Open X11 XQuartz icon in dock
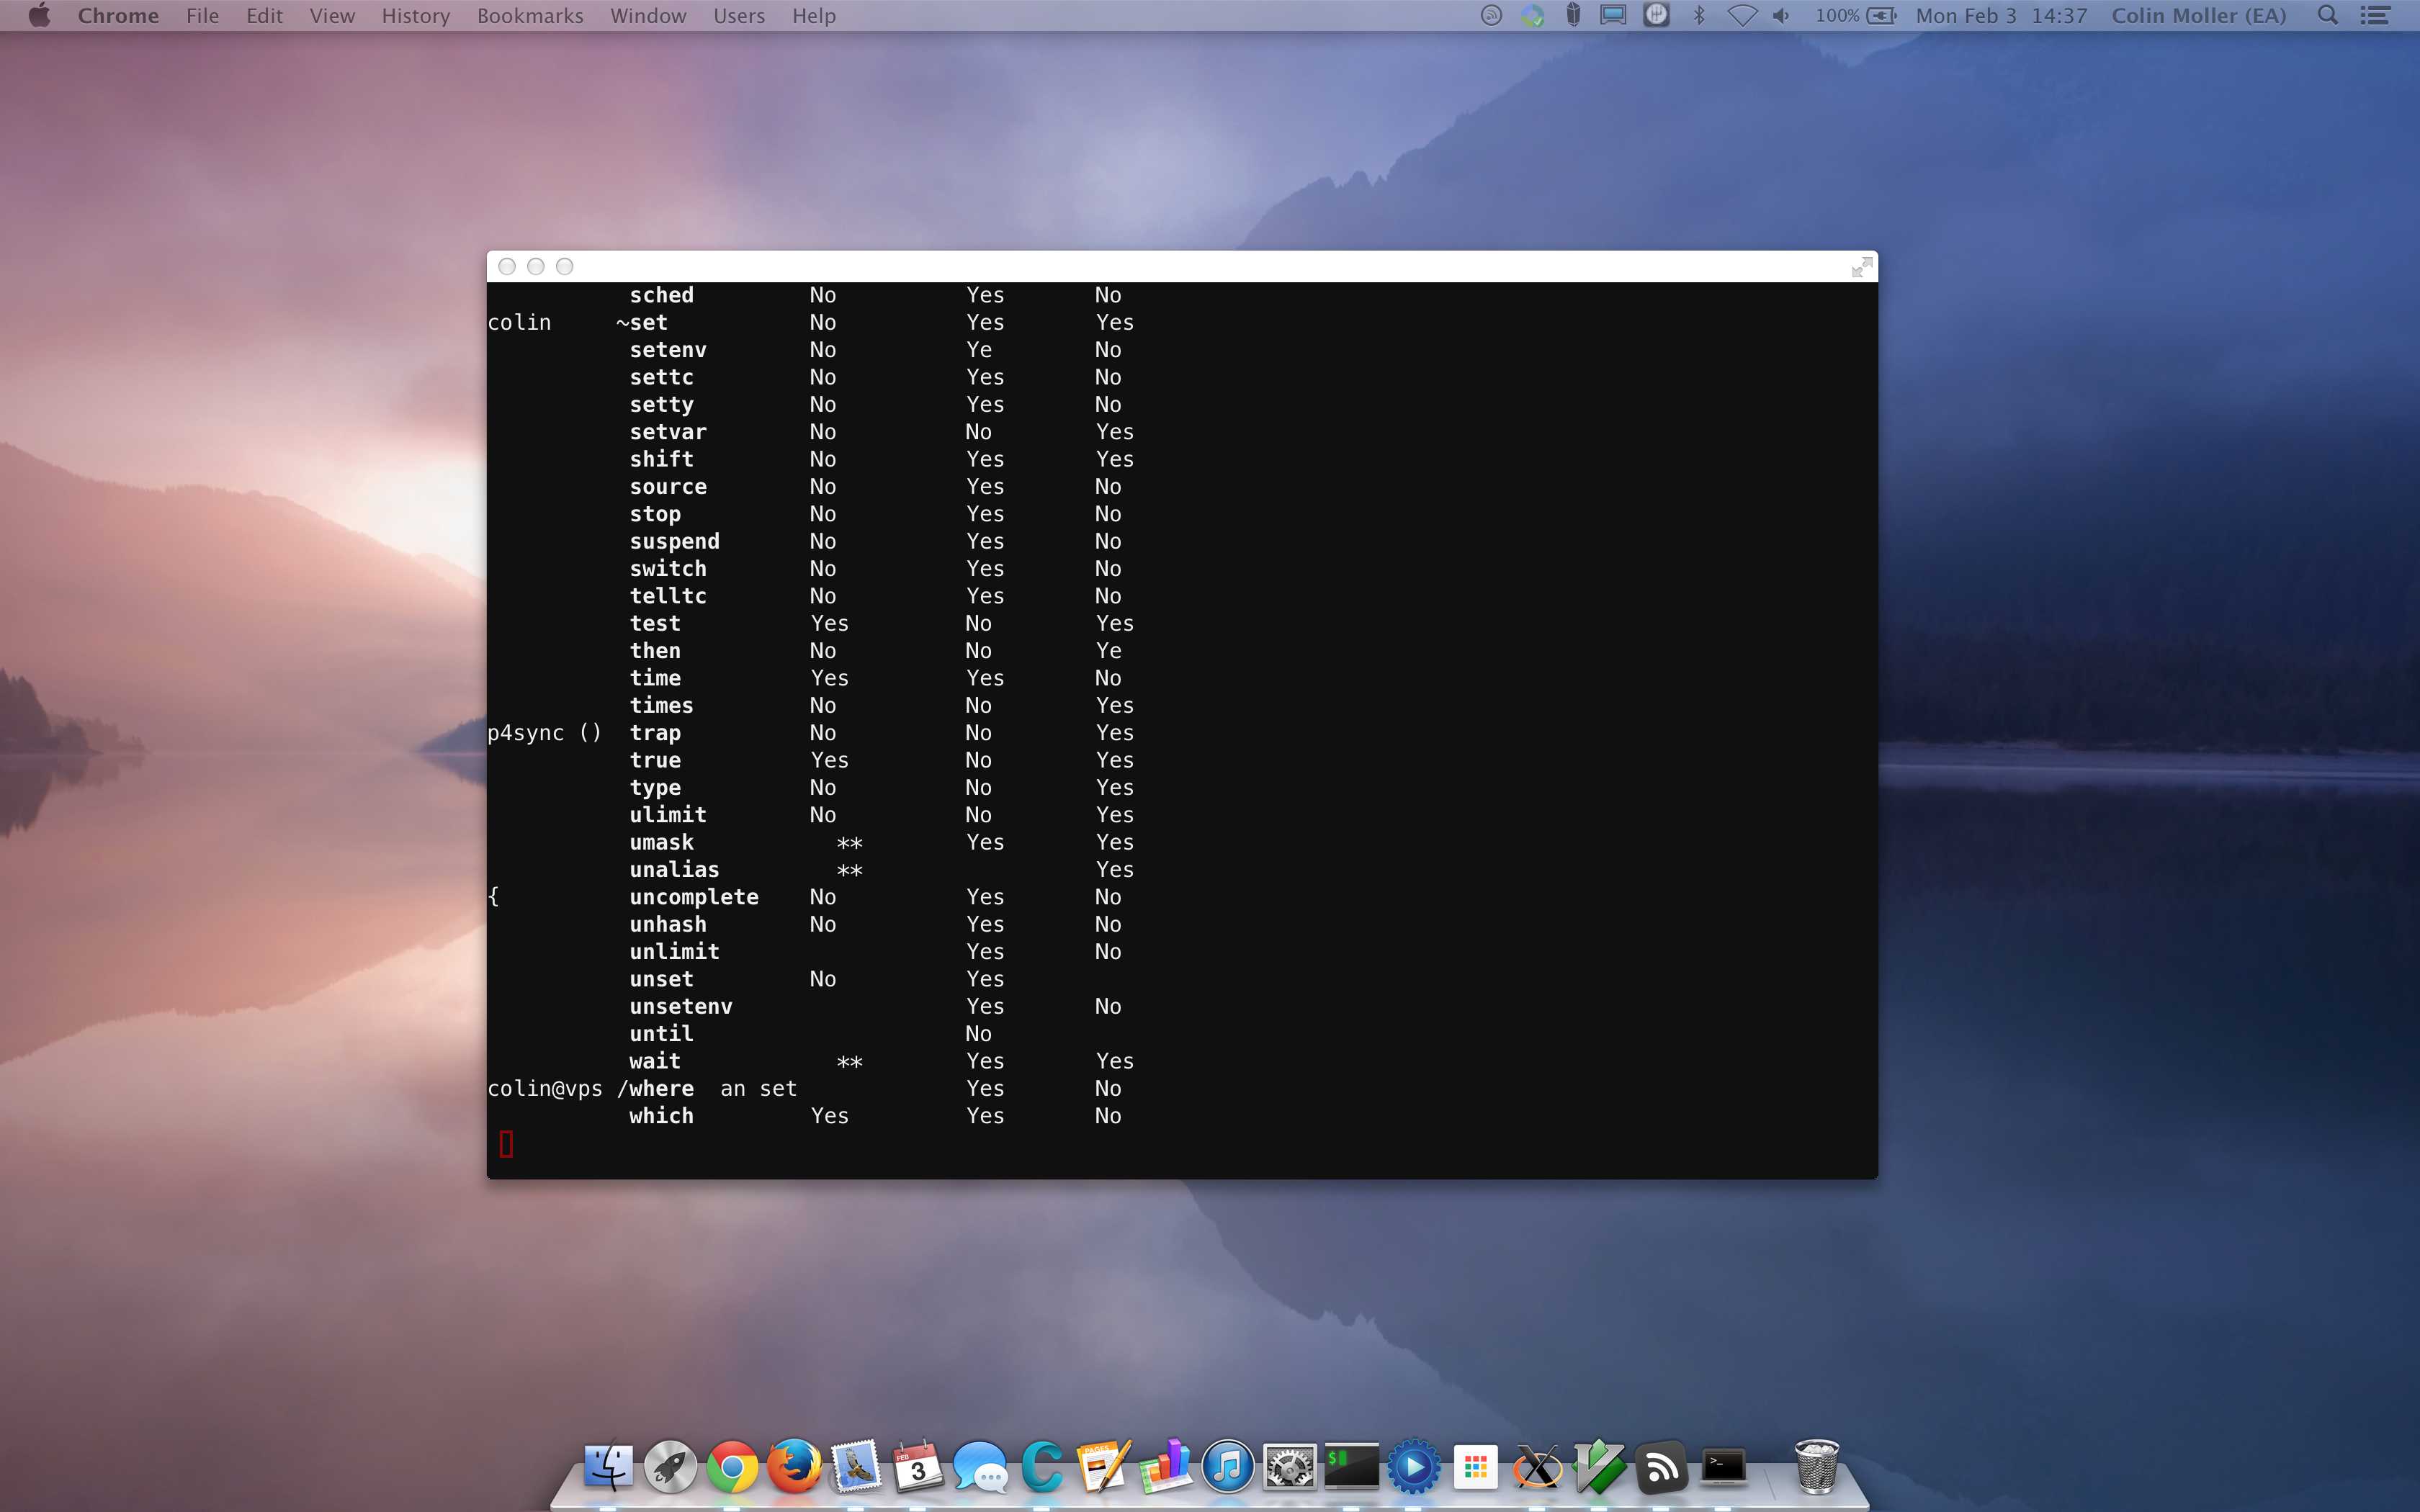The image size is (2420, 1512). click(1538, 1467)
